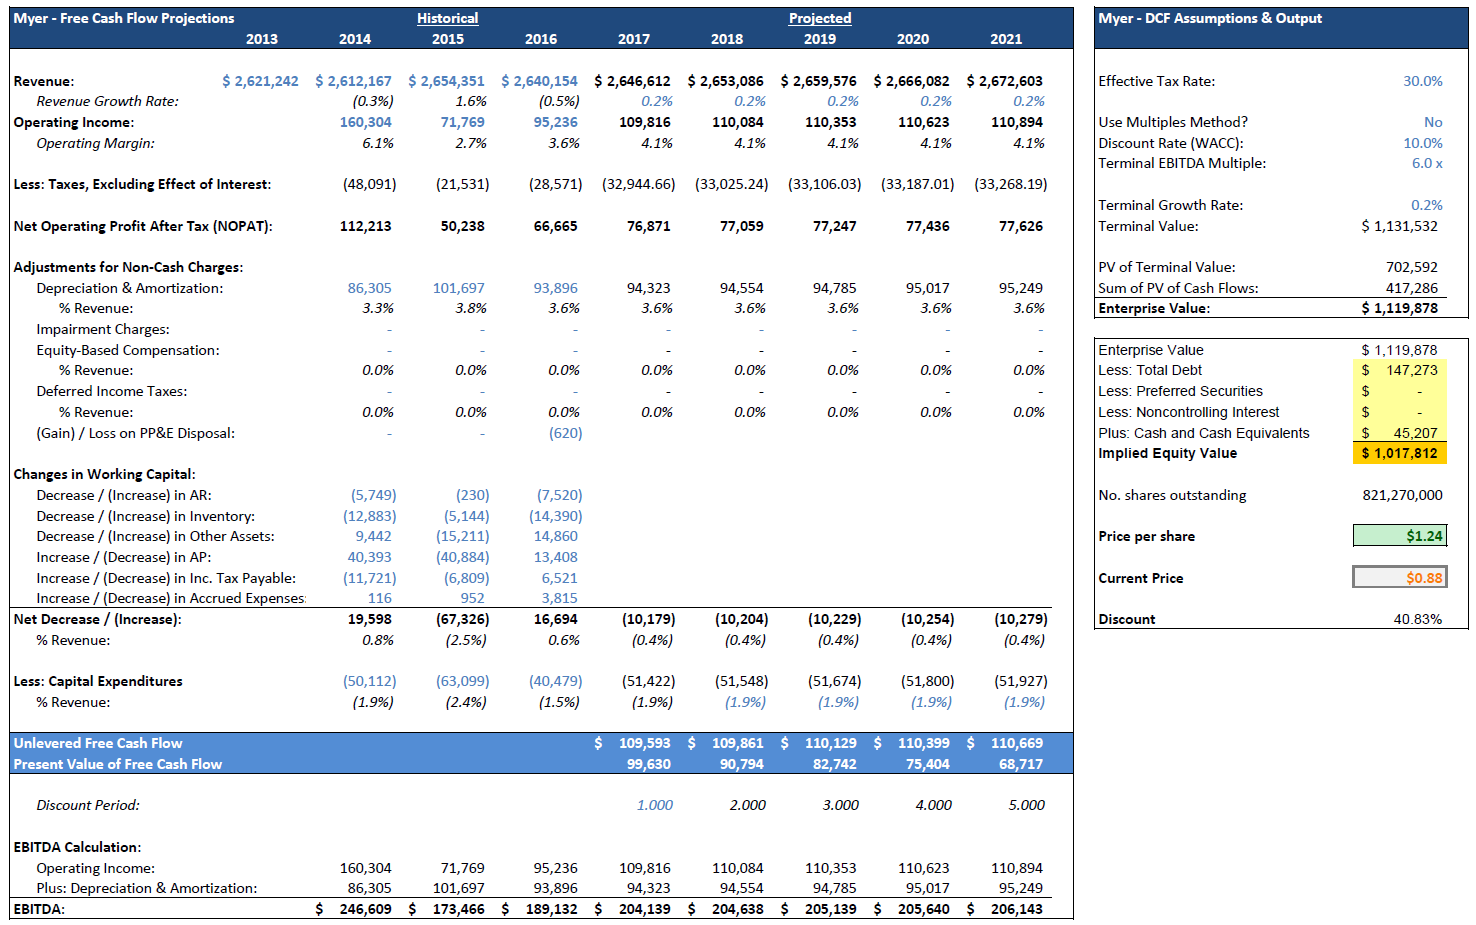Select the 2016 PP&E Disposal value (620)

[565, 433]
